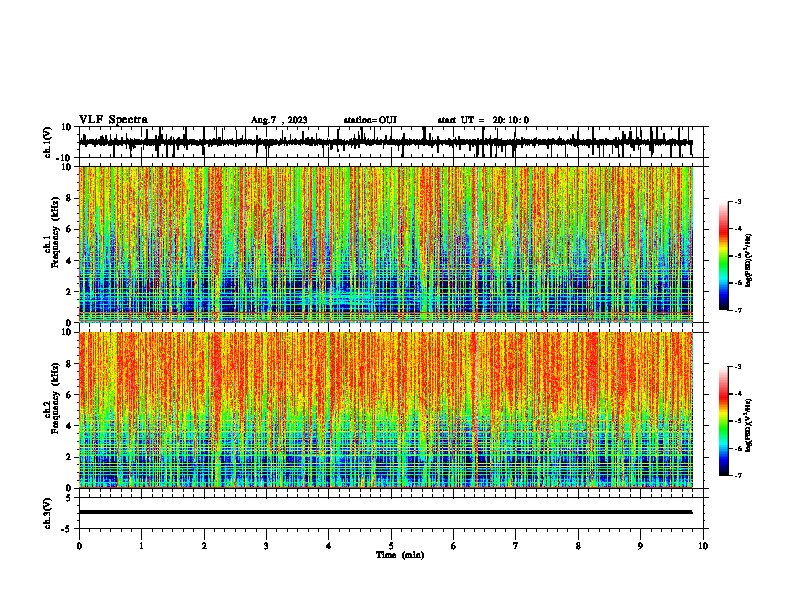Click the flat black ch.3 voltage trace

coord(385,512)
